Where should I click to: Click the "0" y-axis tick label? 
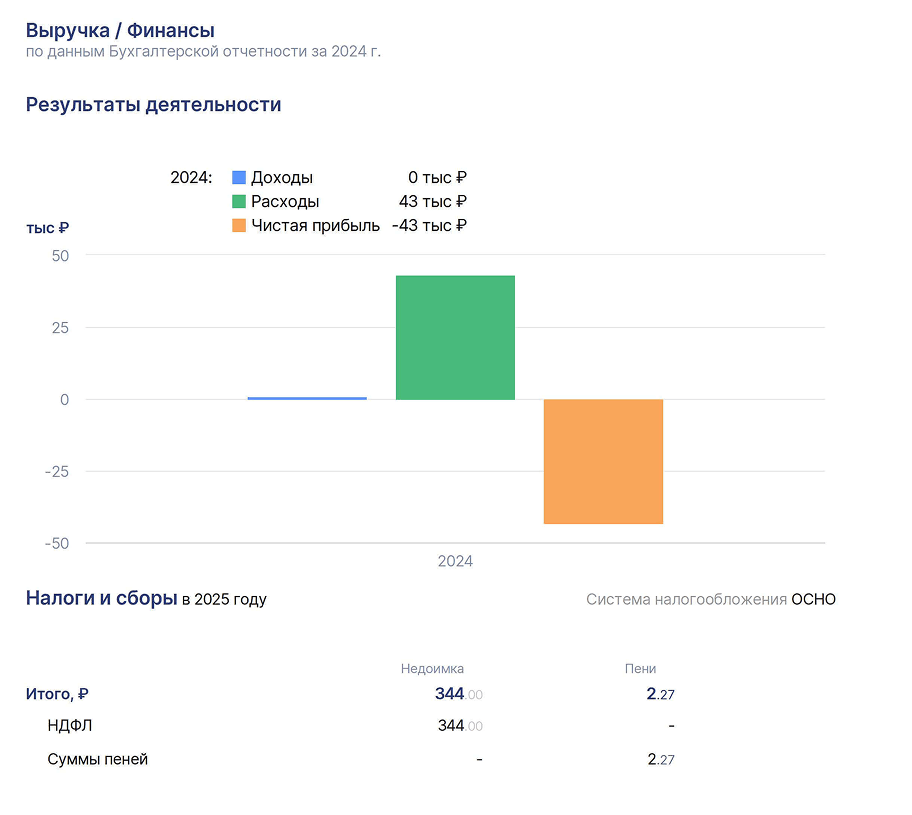tap(65, 400)
